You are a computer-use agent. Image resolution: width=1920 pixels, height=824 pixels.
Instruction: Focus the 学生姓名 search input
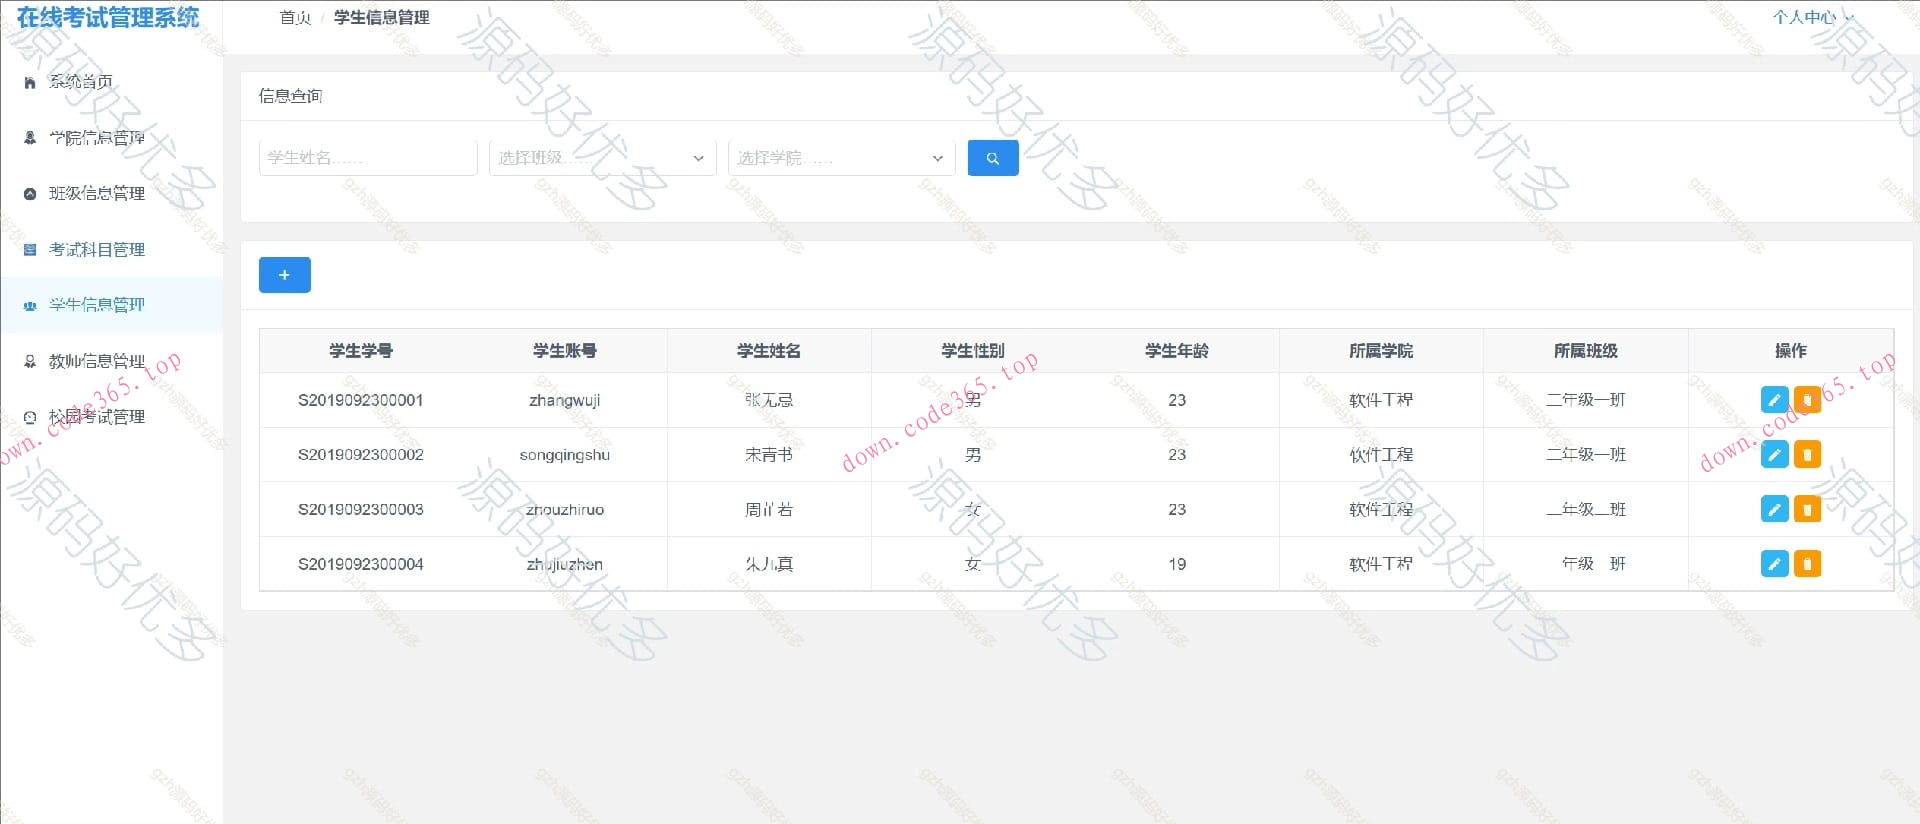[x=368, y=158]
